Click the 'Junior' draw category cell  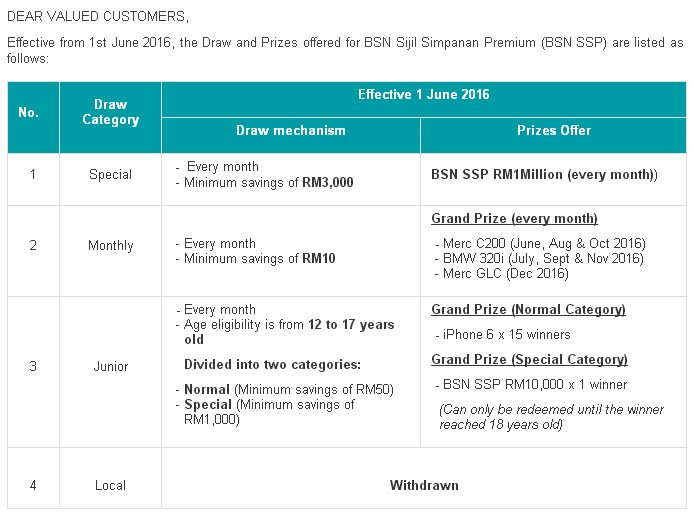[x=111, y=367]
